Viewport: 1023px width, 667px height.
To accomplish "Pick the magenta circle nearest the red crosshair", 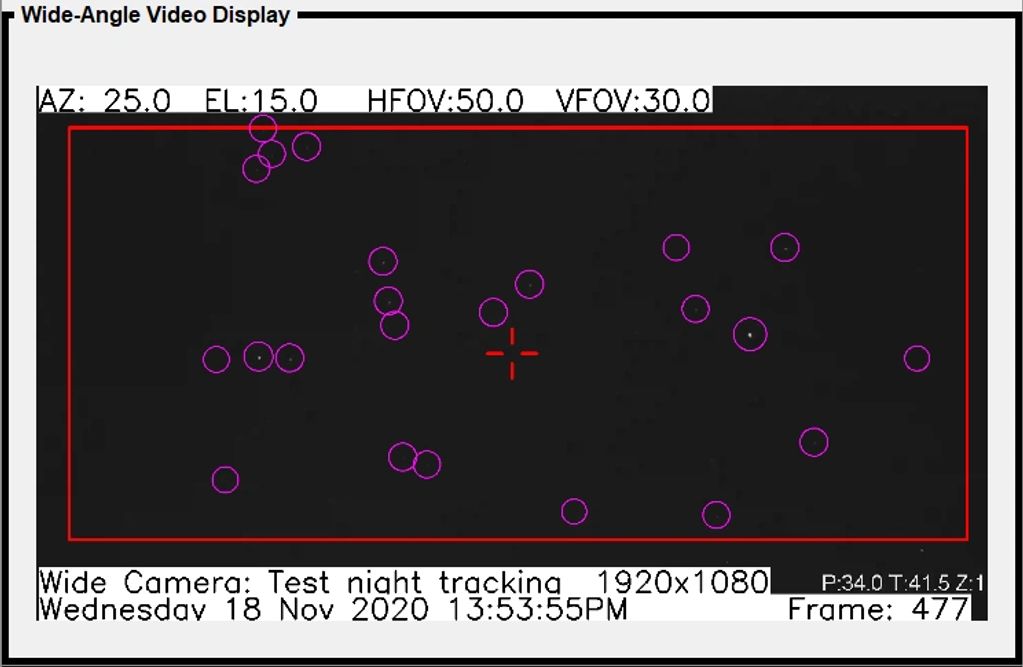I will click(x=493, y=312).
